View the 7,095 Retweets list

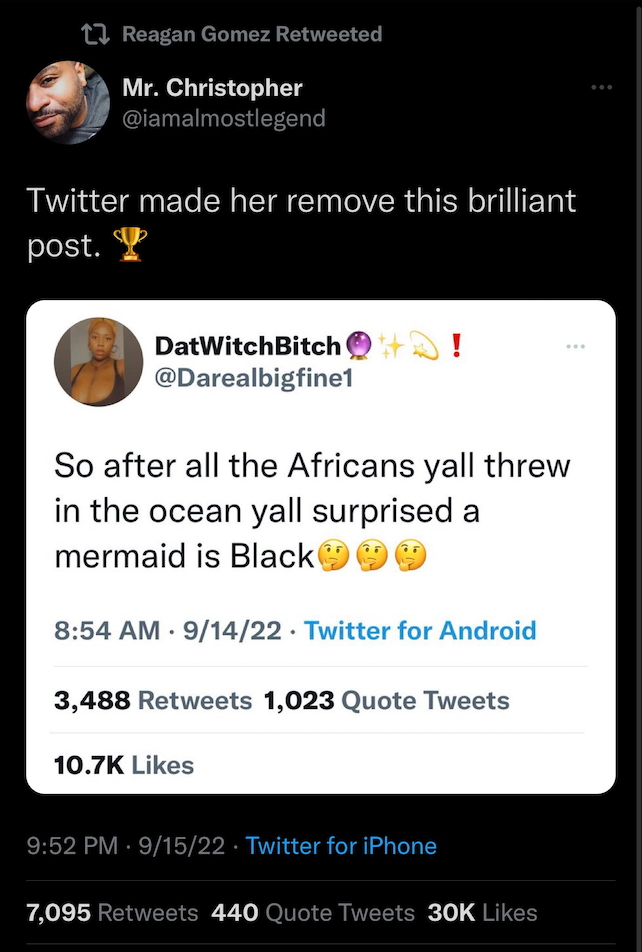[x=112, y=913]
